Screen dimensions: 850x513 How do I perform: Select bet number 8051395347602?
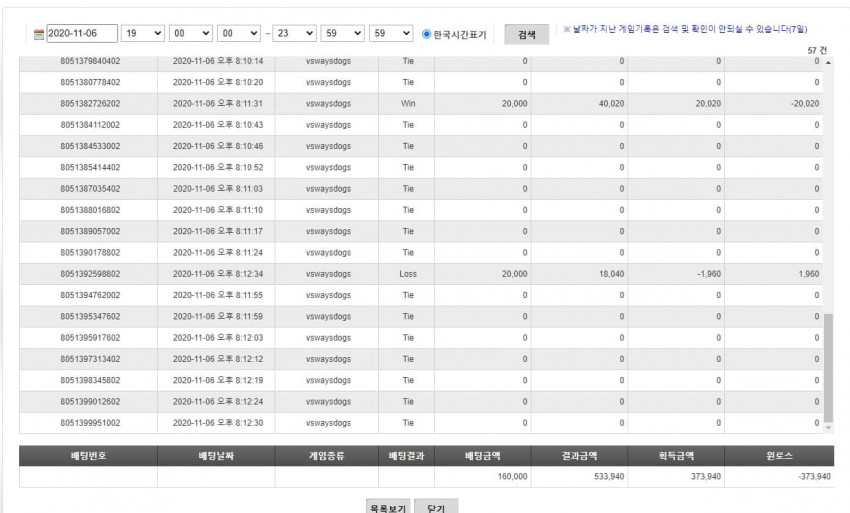90,317
